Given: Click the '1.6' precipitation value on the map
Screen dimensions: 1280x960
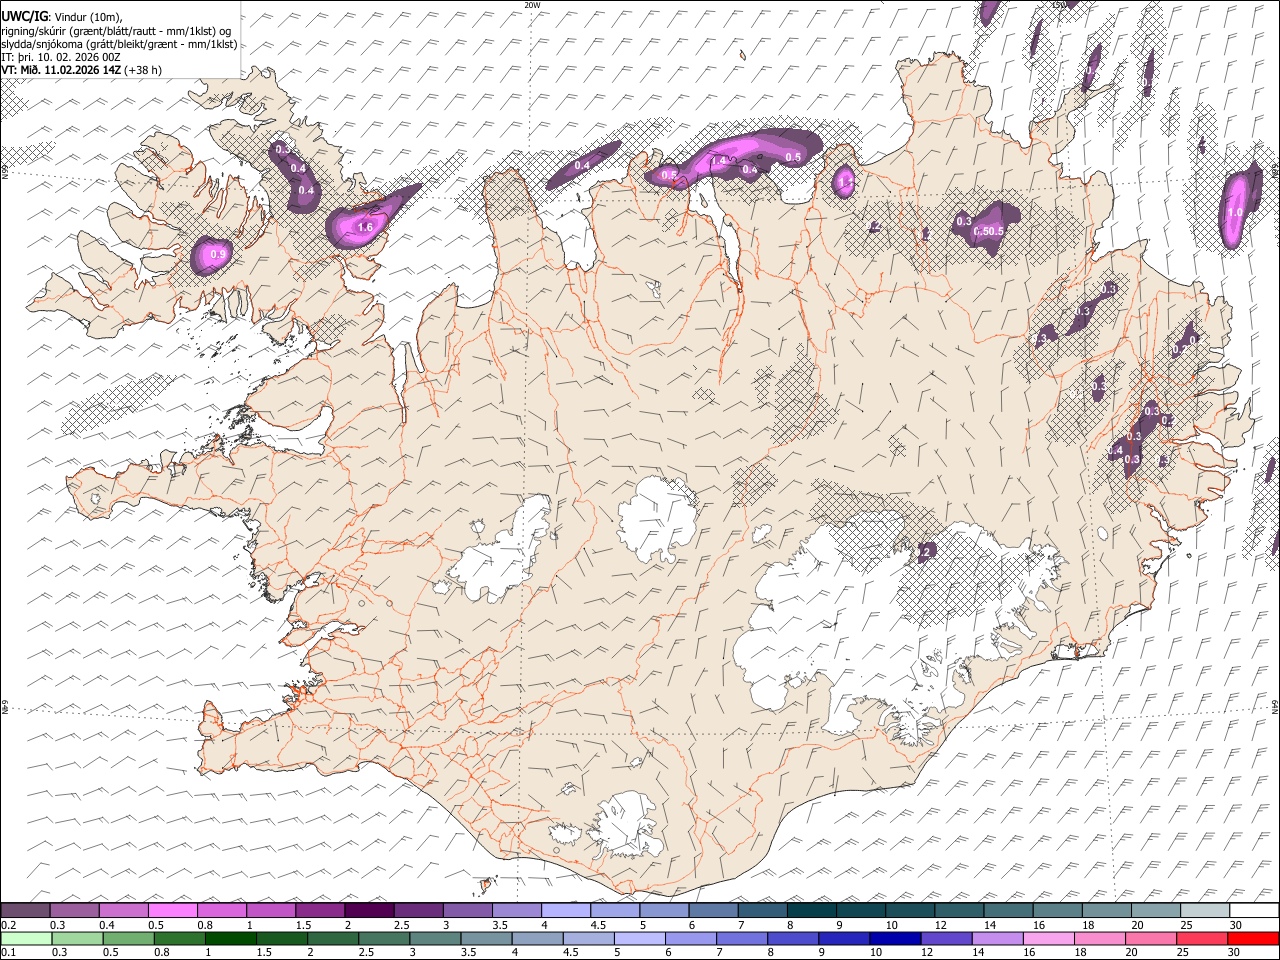Looking at the screenshot, I should (365, 228).
